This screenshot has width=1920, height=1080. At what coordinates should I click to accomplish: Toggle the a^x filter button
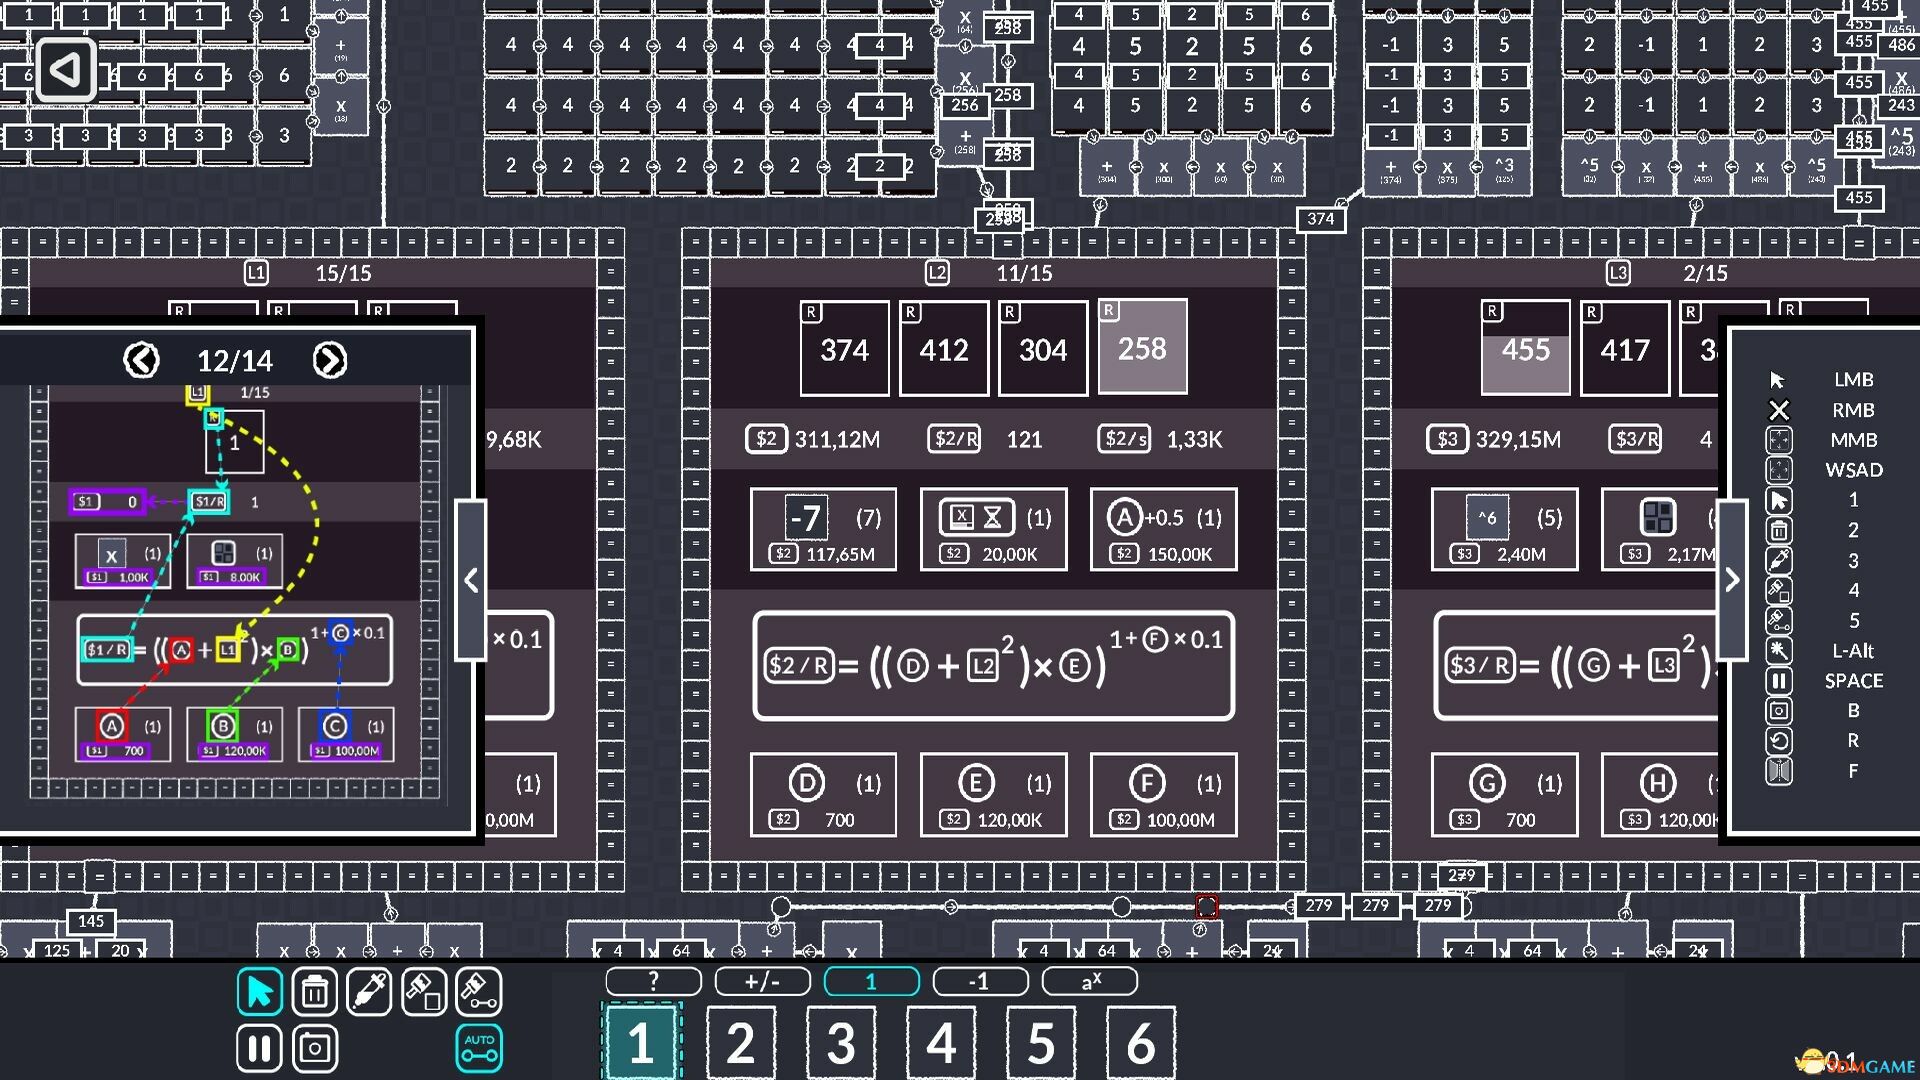tap(1090, 981)
